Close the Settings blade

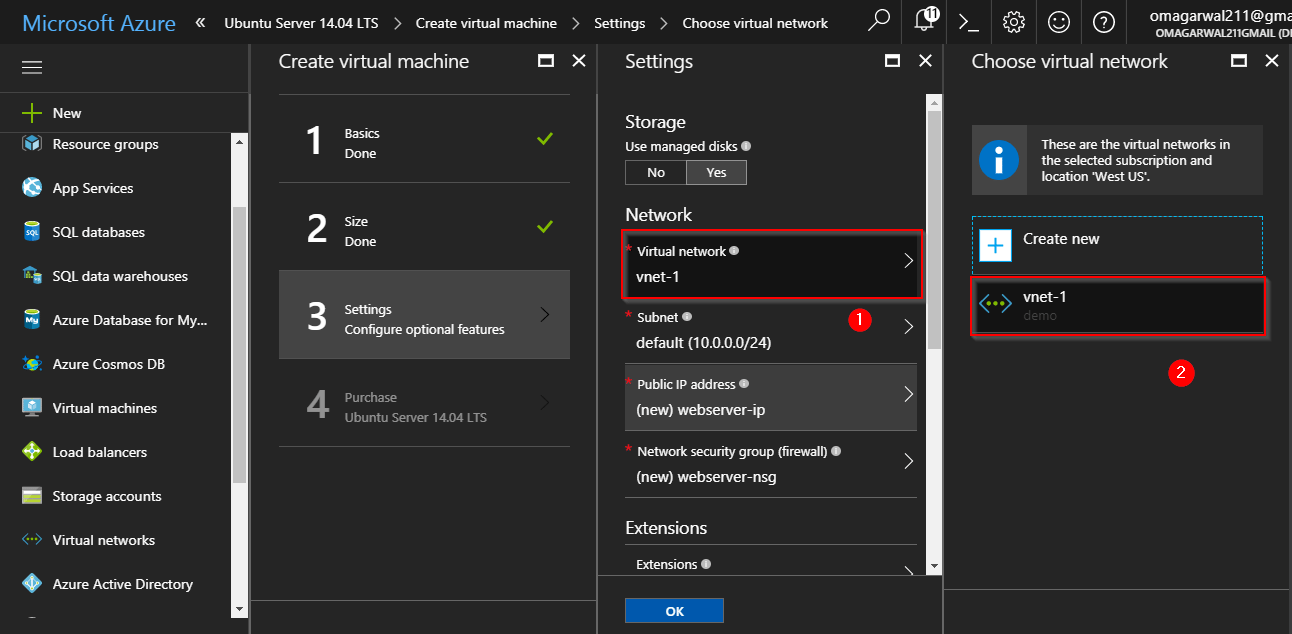925,61
